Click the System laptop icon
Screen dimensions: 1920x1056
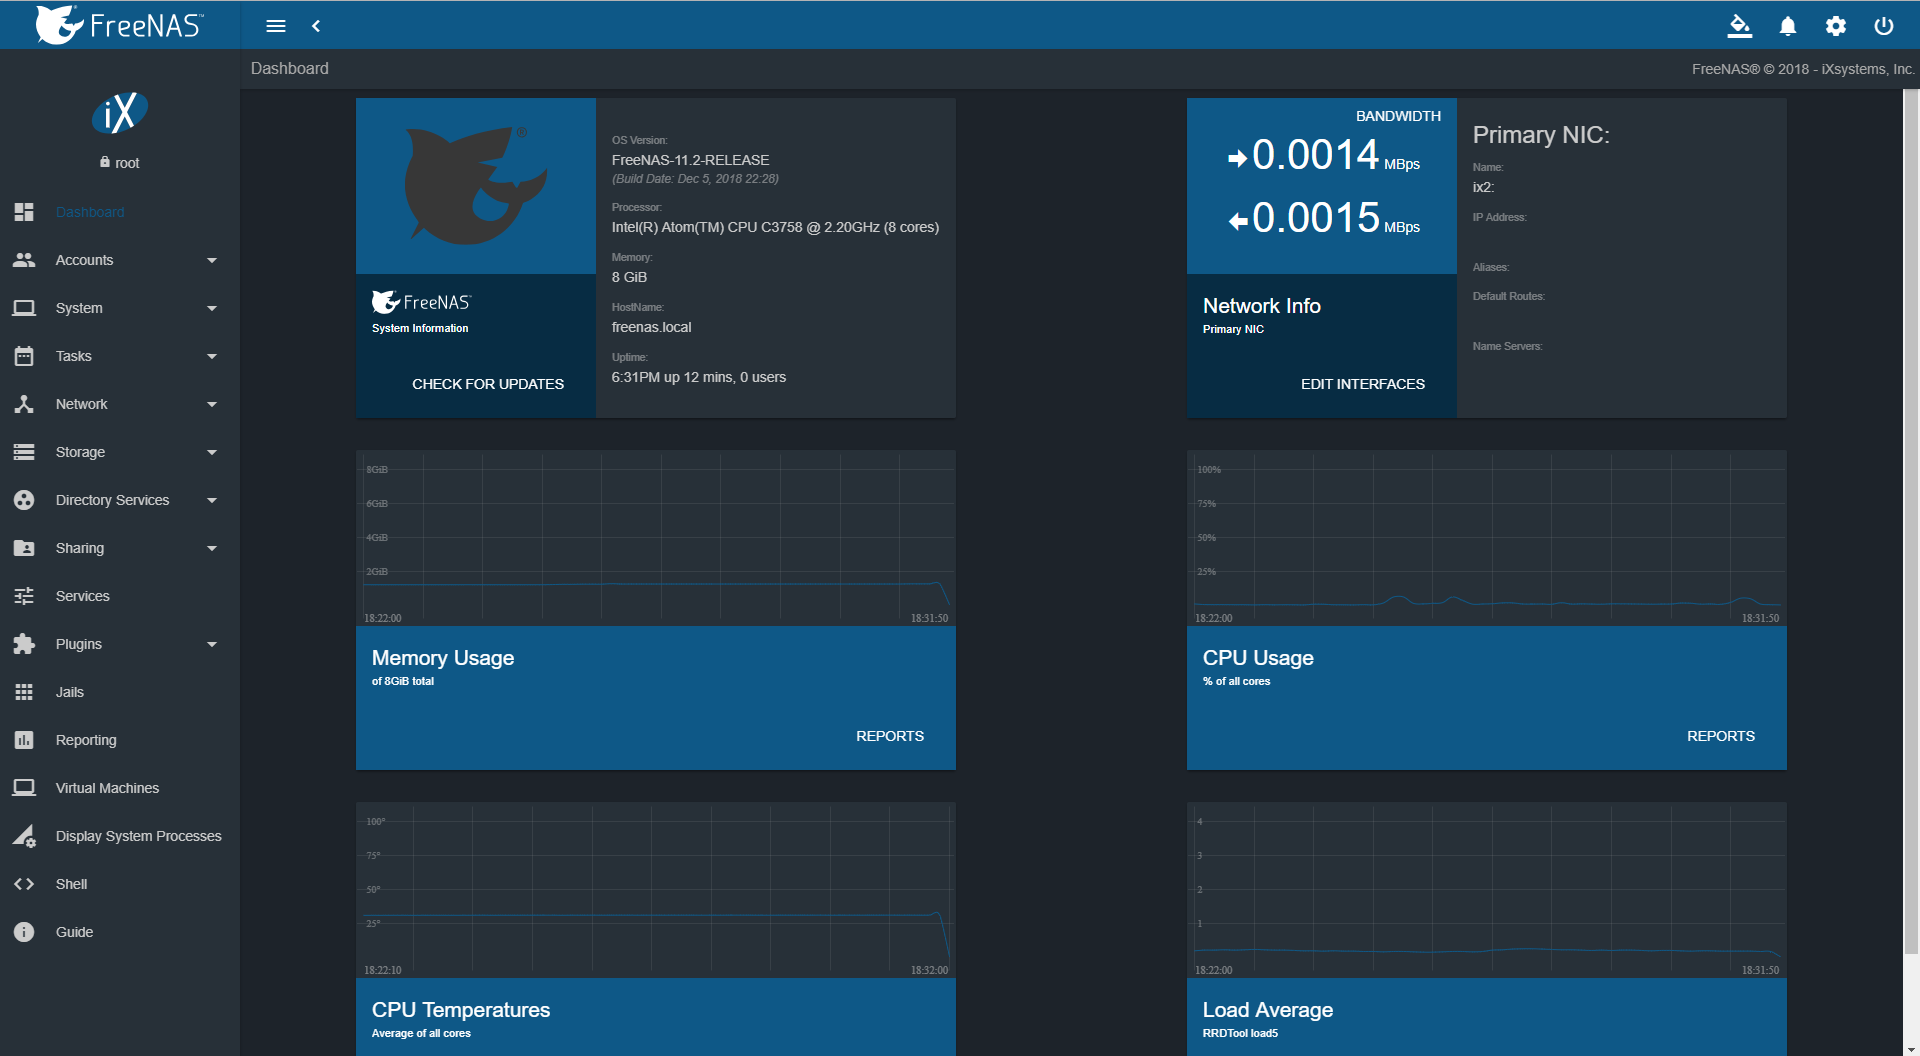pos(24,308)
